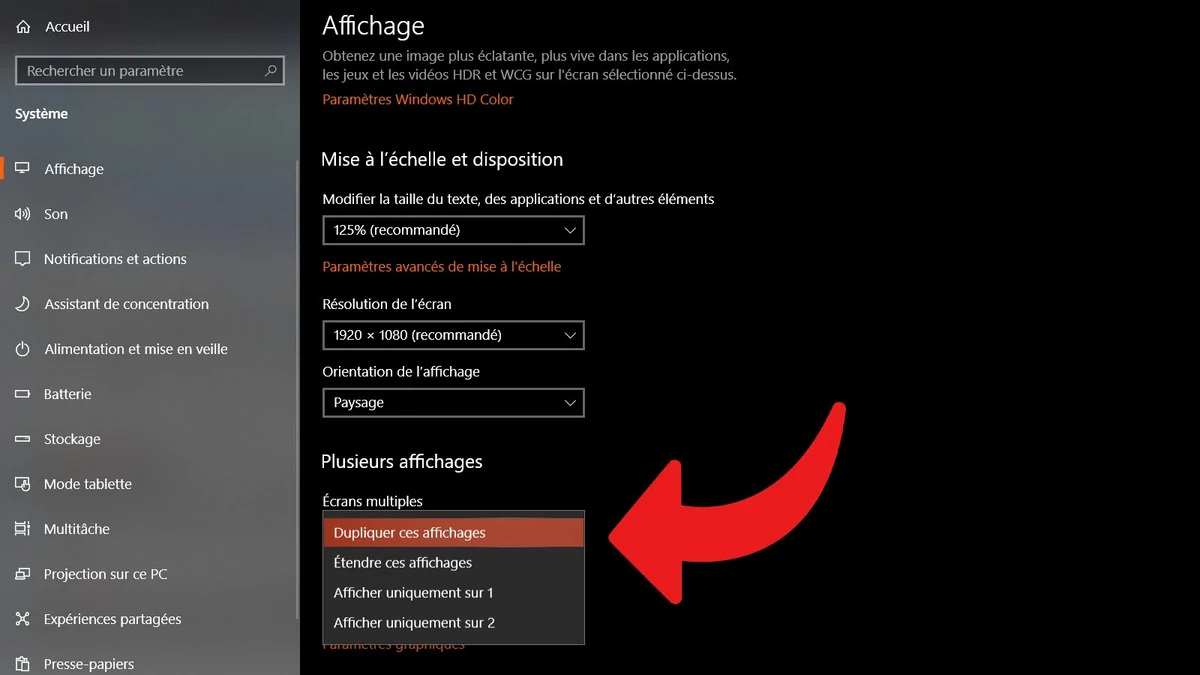Click the Accueil home icon
The image size is (1200, 675).
[23, 27]
